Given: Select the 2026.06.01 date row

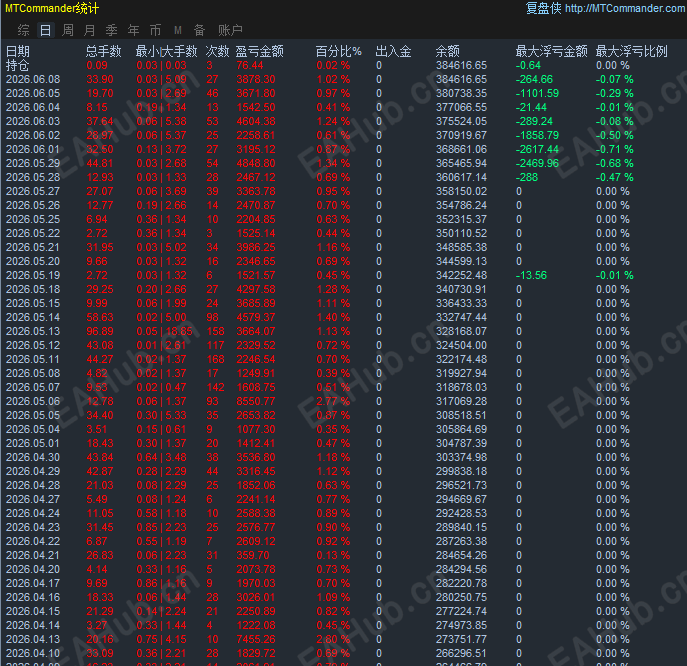Looking at the screenshot, I should (33, 149).
